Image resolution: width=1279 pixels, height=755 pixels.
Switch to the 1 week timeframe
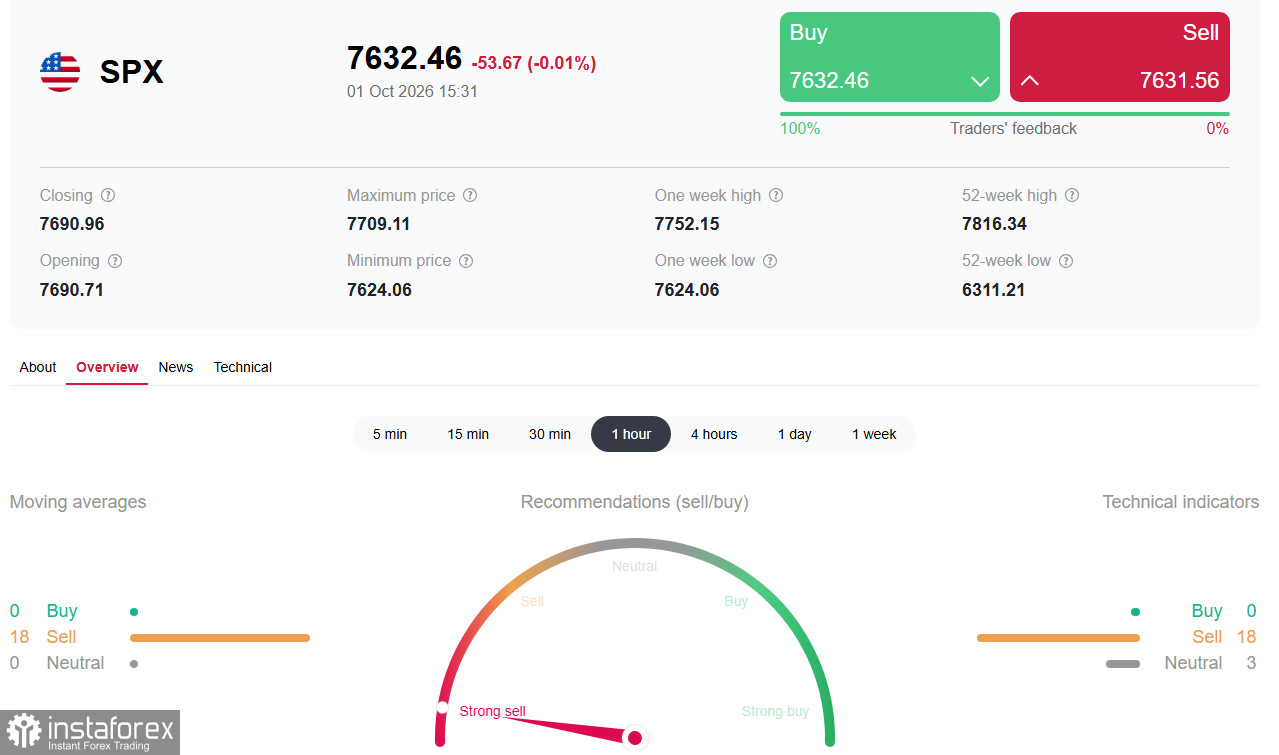click(874, 434)
